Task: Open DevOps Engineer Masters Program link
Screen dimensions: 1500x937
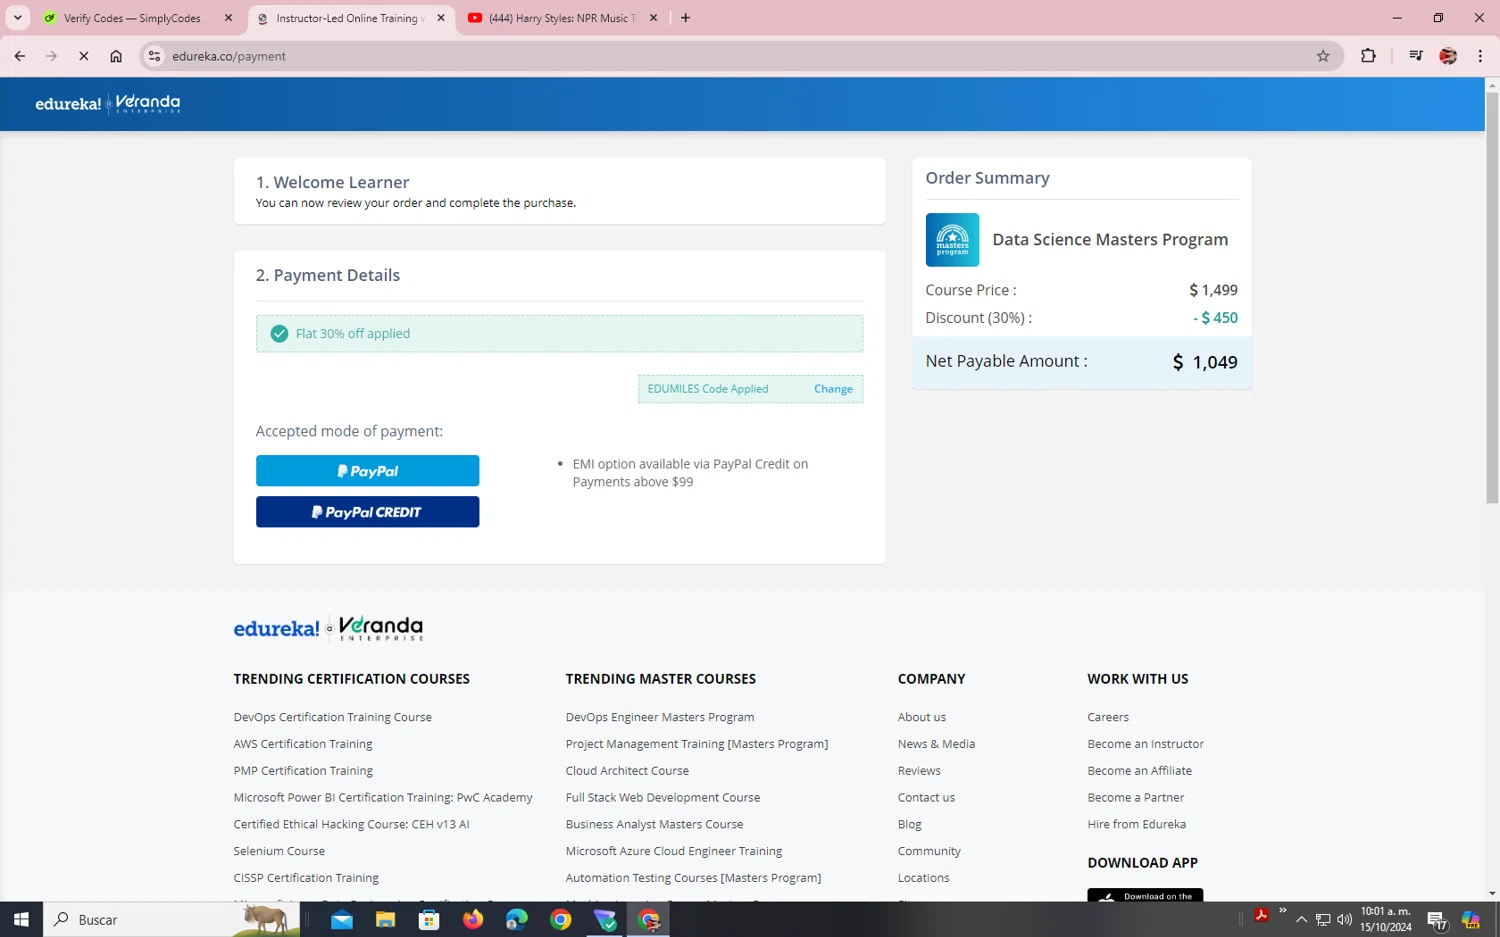Action: click(660, 717)
